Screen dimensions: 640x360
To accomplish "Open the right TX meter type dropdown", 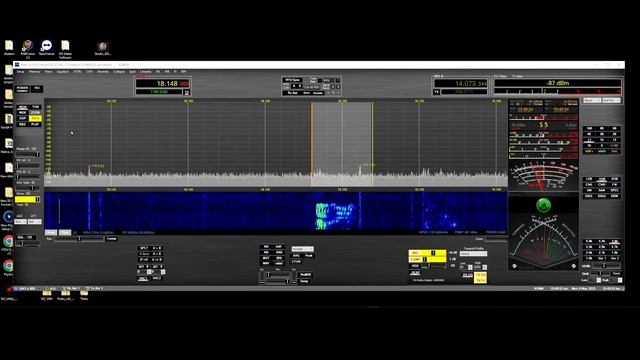I will 611,100.
